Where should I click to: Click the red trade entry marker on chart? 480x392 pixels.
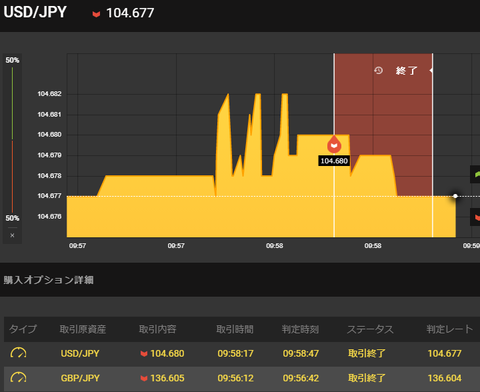(334, 144)
